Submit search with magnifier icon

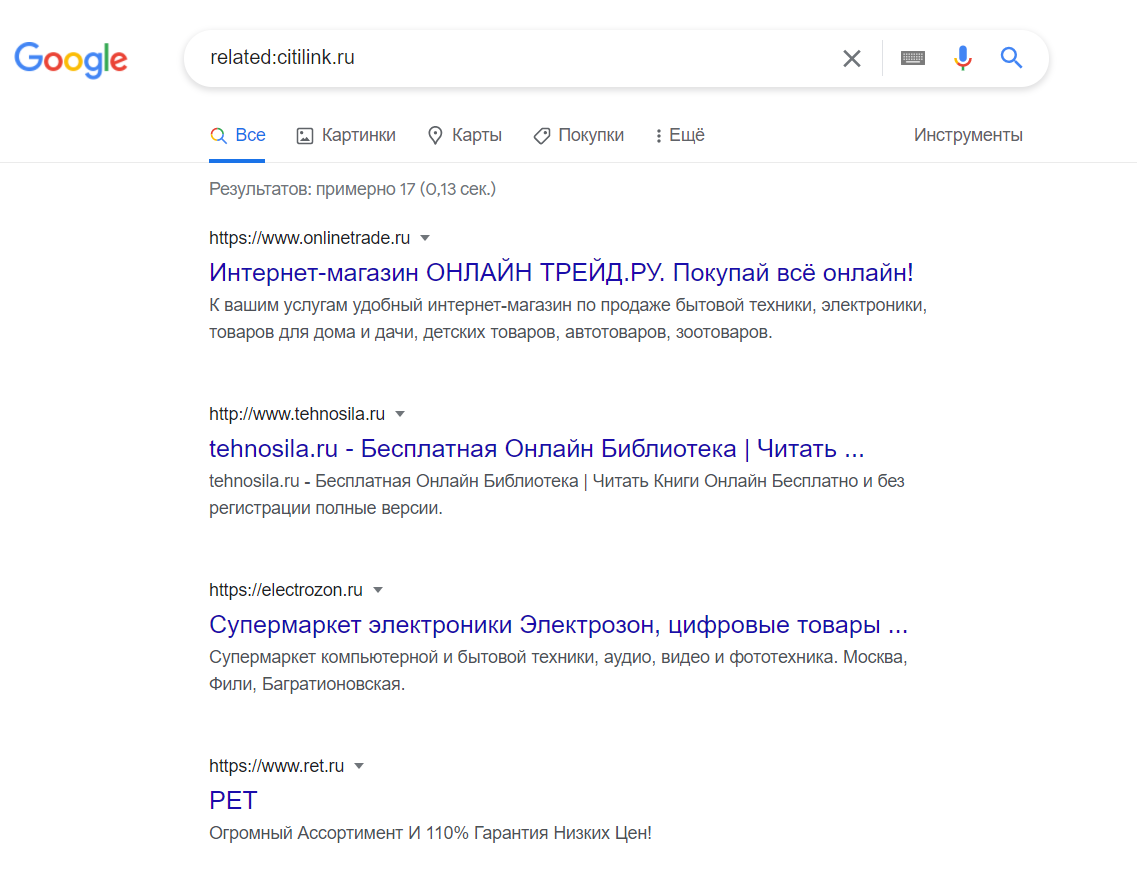click(1012, 57)
